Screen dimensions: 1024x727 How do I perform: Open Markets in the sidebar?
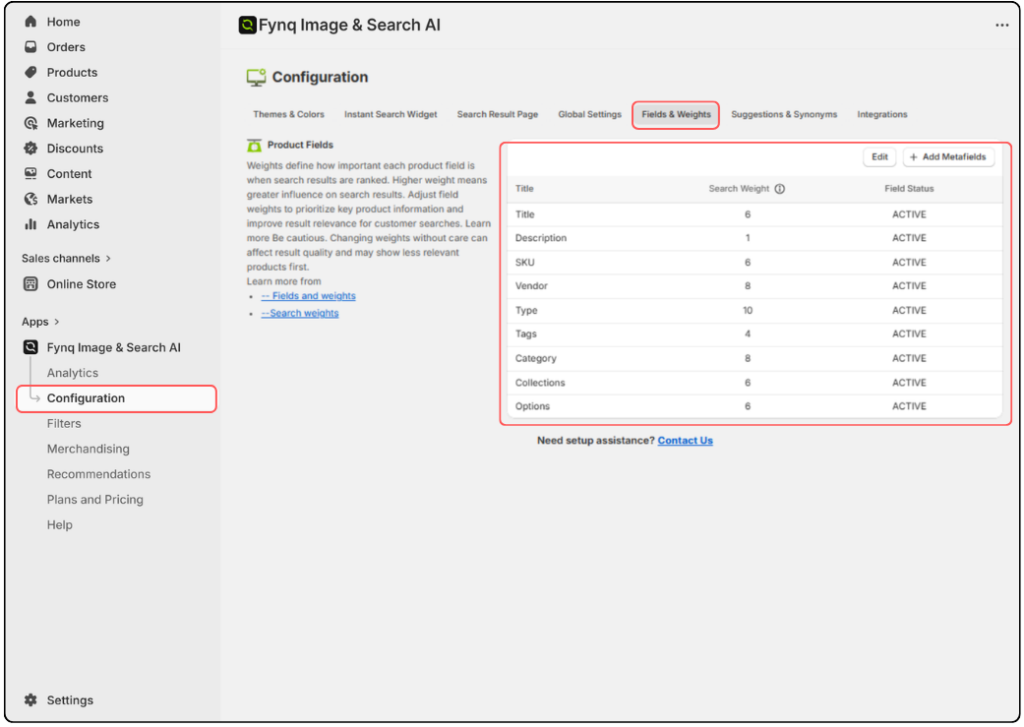point(69,199)
